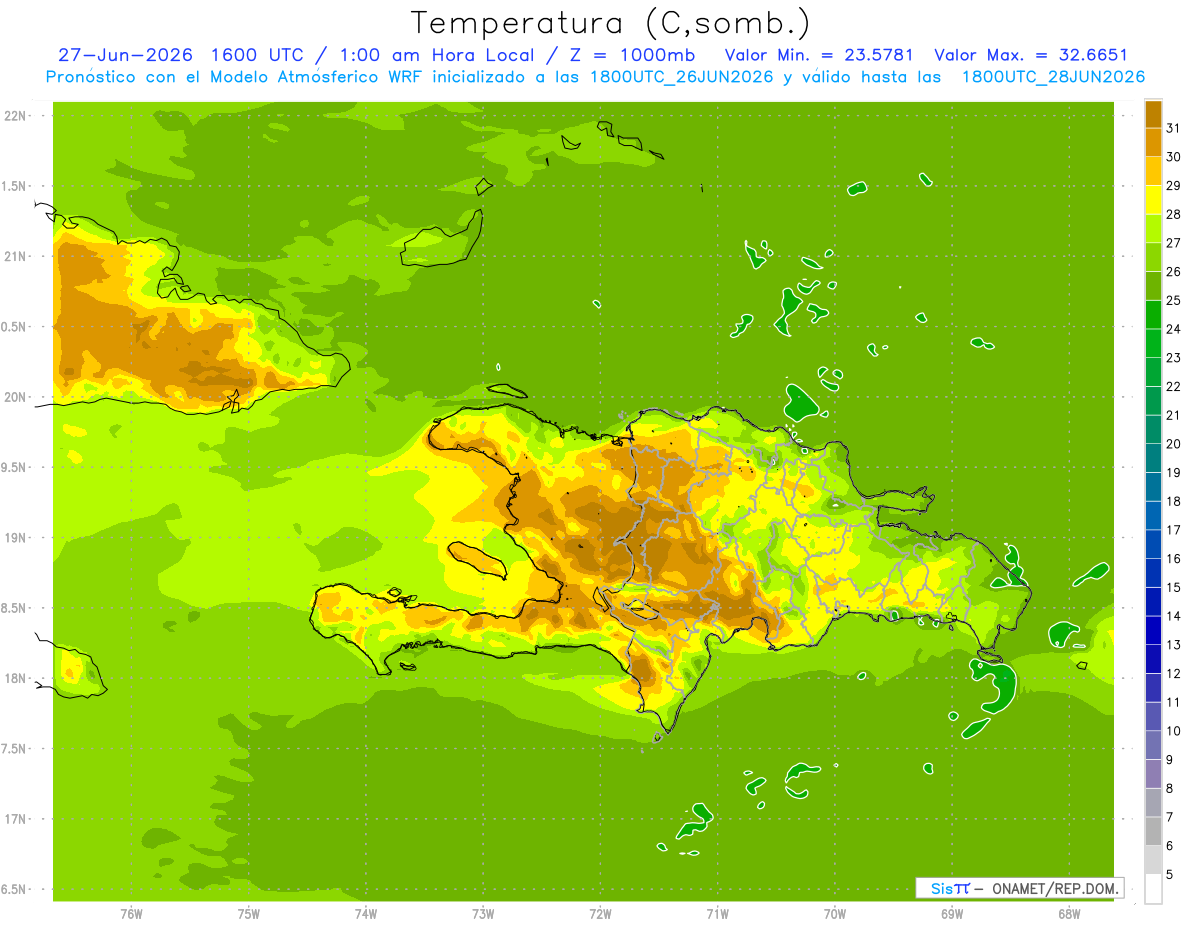Click the "20N" latitude axis label
Viewport: 1200px width, 927px height.
tap(15, 398)
